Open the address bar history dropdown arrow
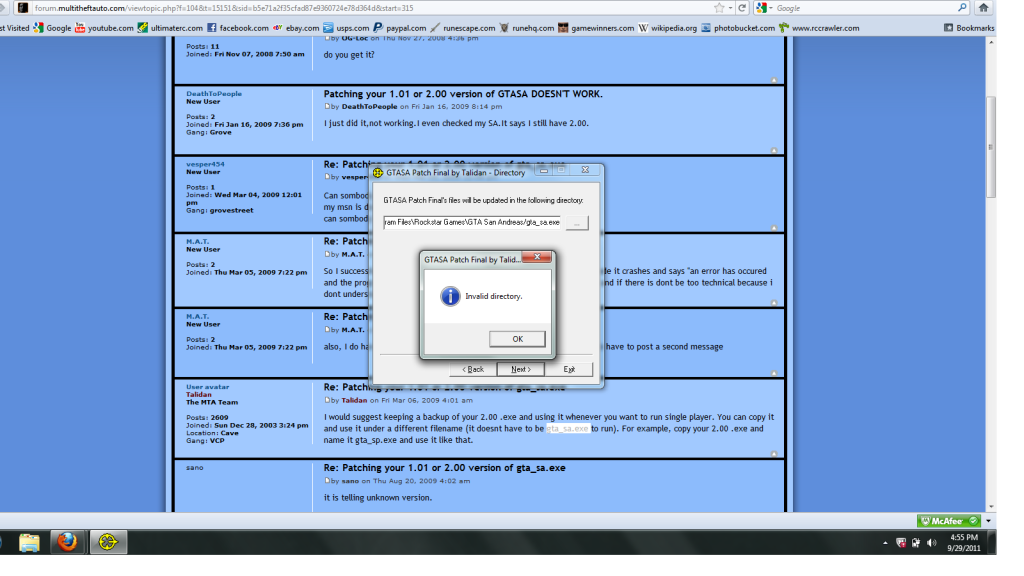Screen dimensions: 1024x576 [x=730, y=8]
